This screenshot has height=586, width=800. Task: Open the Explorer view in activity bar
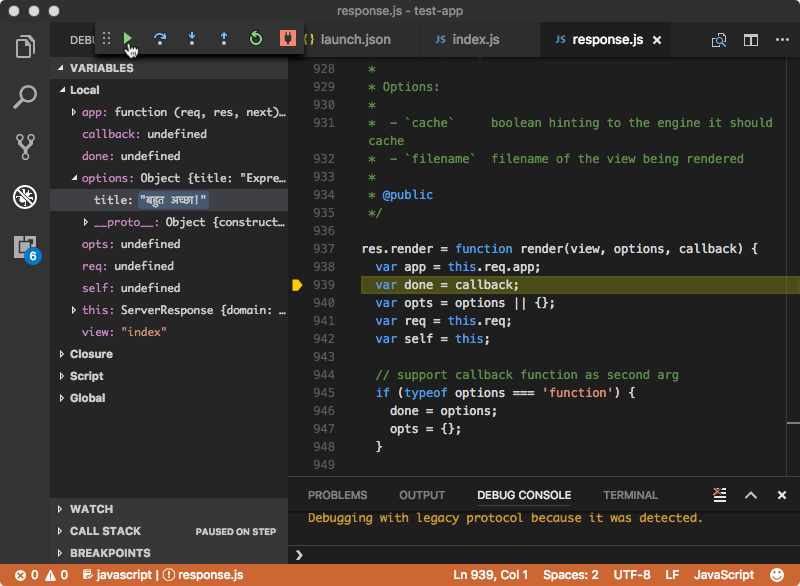(x=25, y=47)
